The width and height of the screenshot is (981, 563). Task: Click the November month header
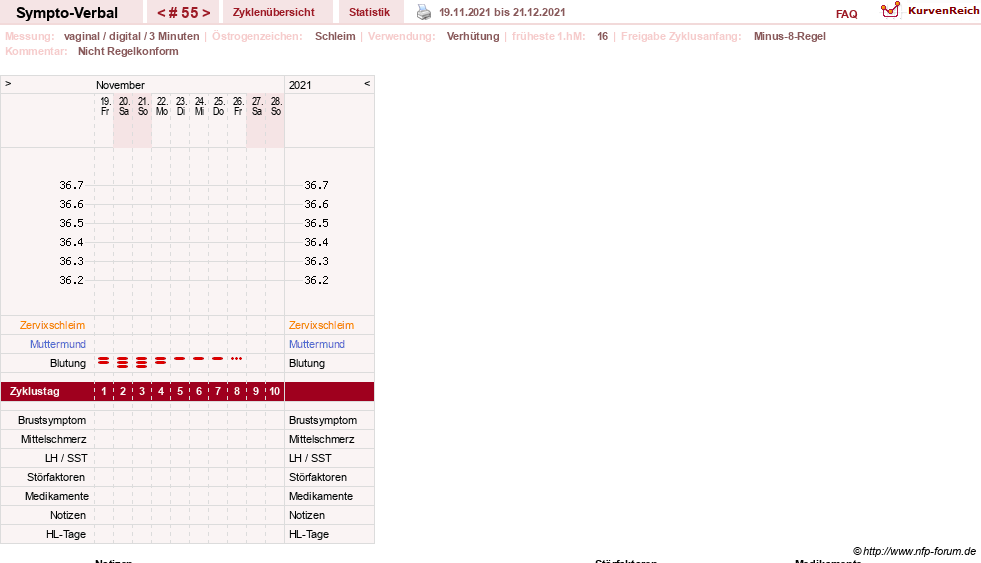[120, 85]
